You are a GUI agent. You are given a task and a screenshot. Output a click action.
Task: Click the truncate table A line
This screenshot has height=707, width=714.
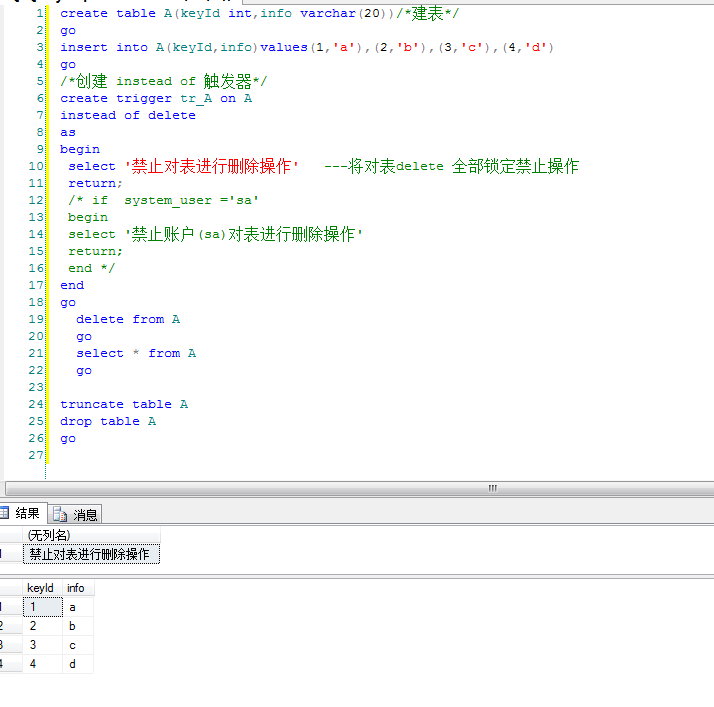click(124, 404)
